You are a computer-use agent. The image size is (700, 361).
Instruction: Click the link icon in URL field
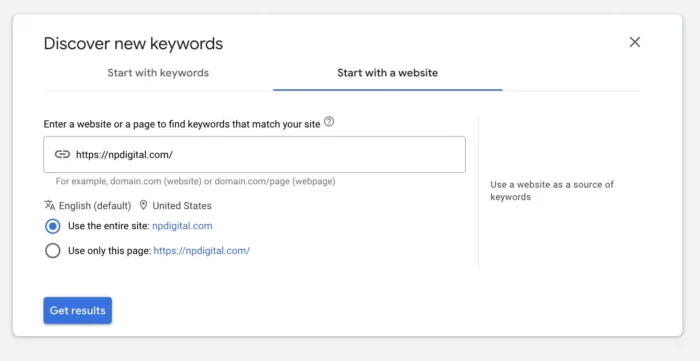tap(62, 154)
